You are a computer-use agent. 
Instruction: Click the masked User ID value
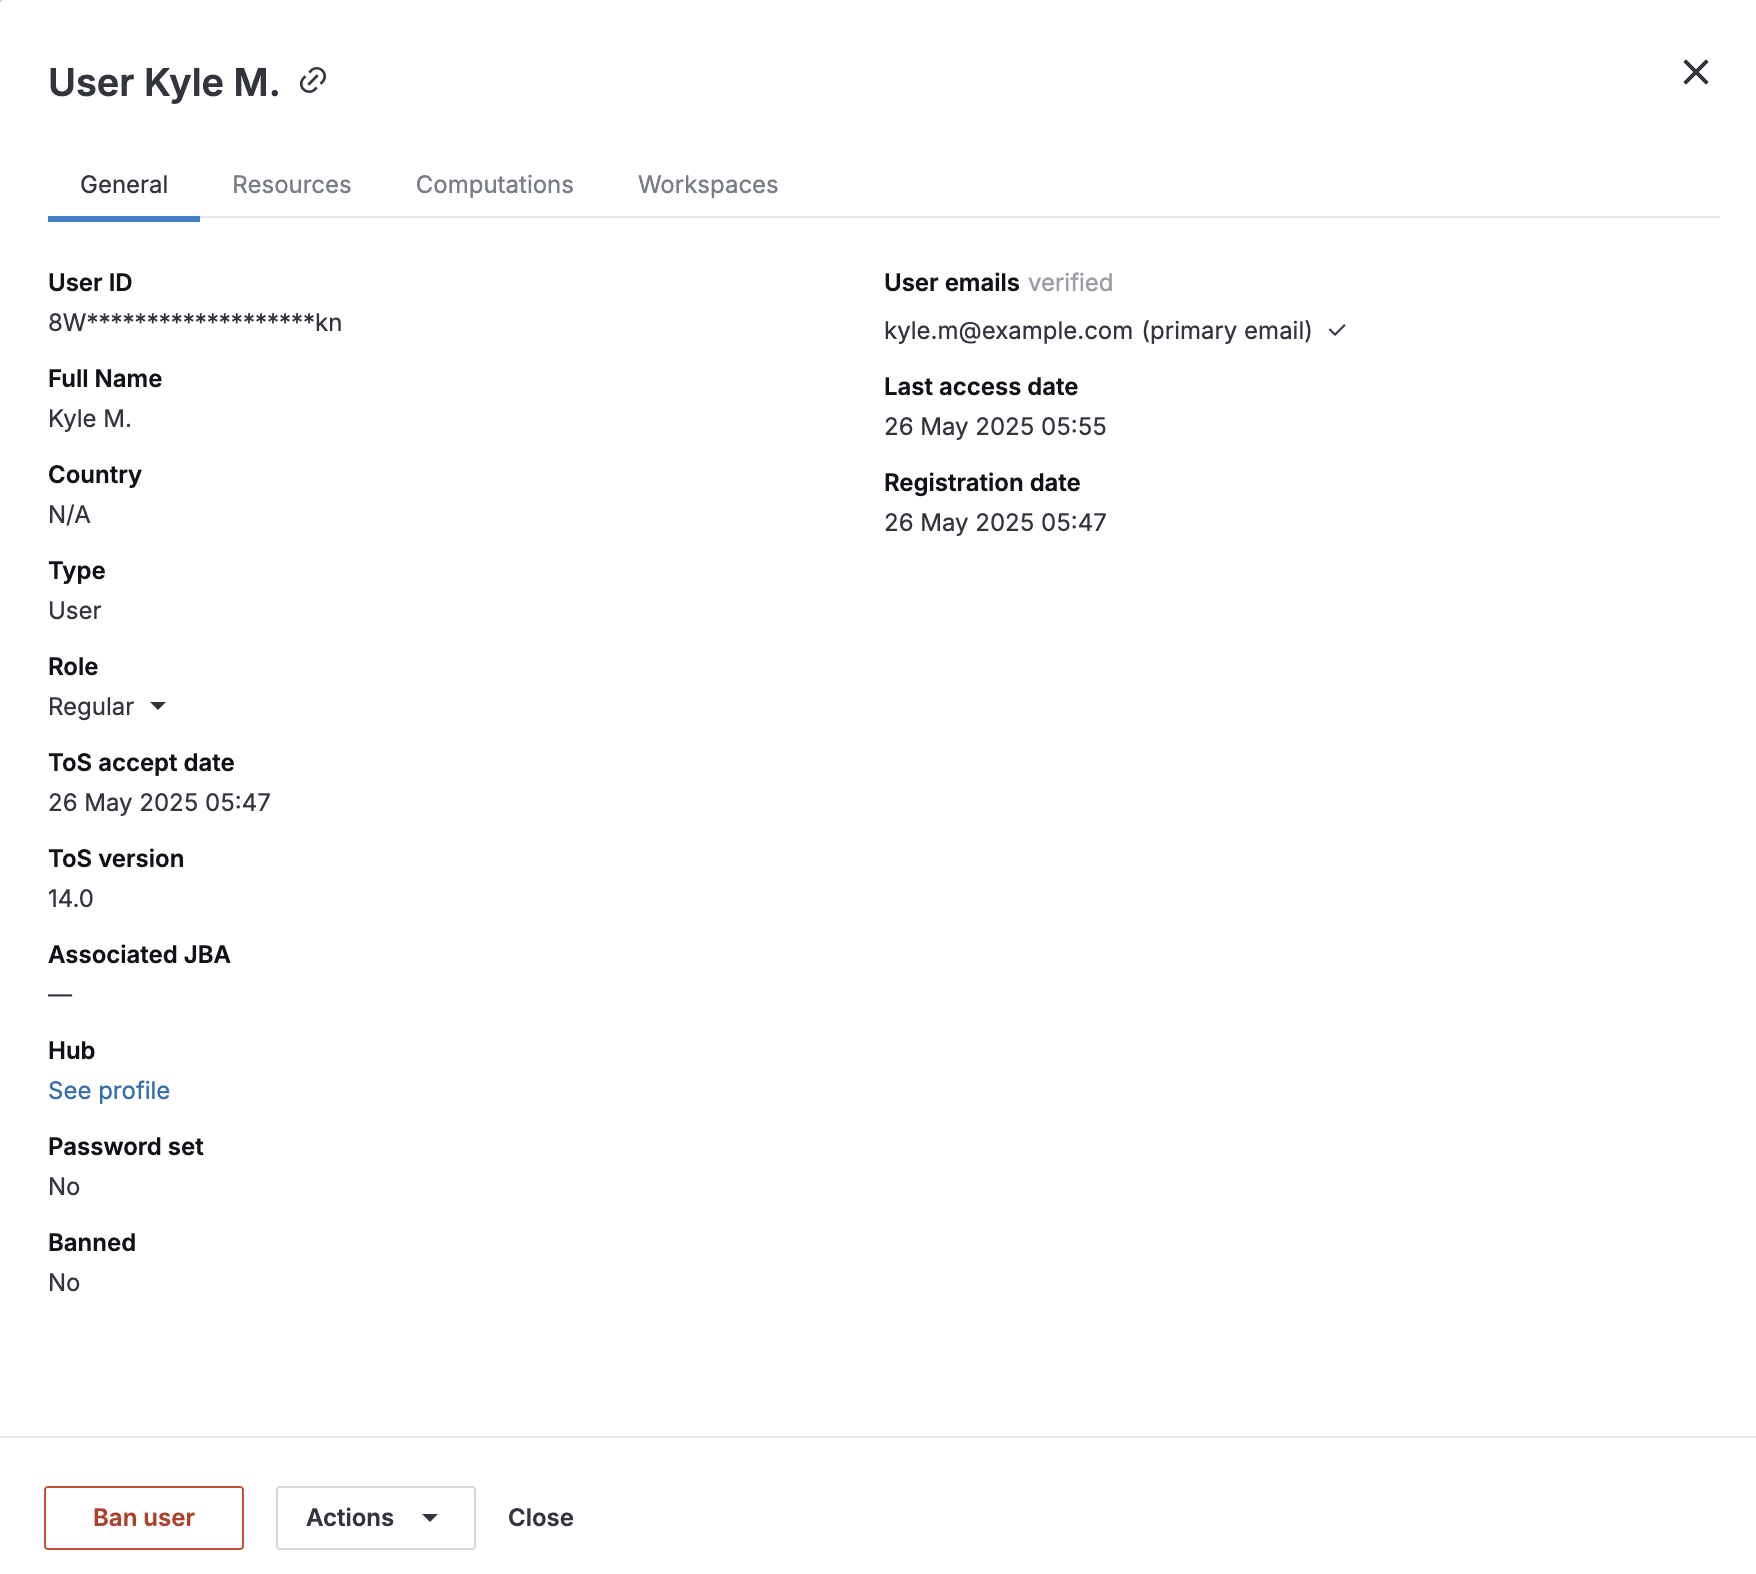pos(195,322)
